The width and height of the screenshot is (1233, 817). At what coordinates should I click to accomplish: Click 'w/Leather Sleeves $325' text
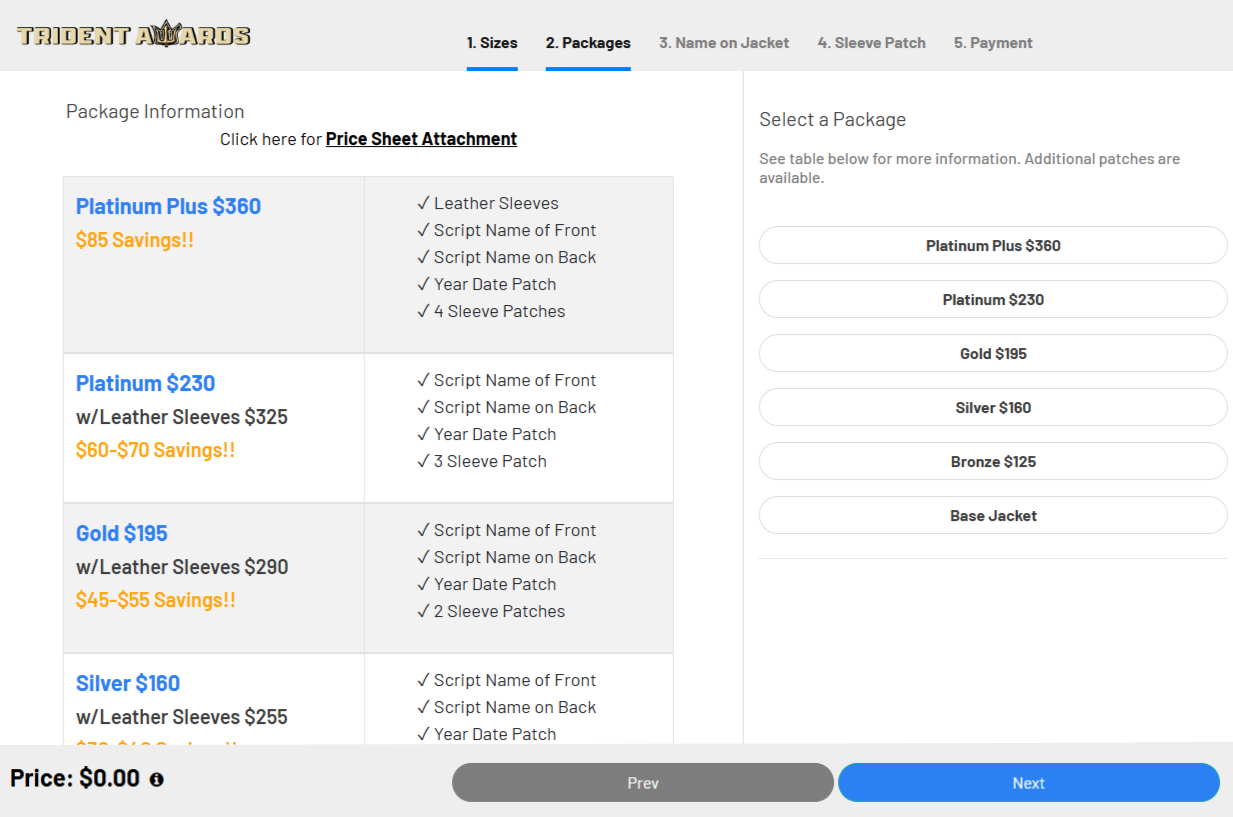coord(182,417)
